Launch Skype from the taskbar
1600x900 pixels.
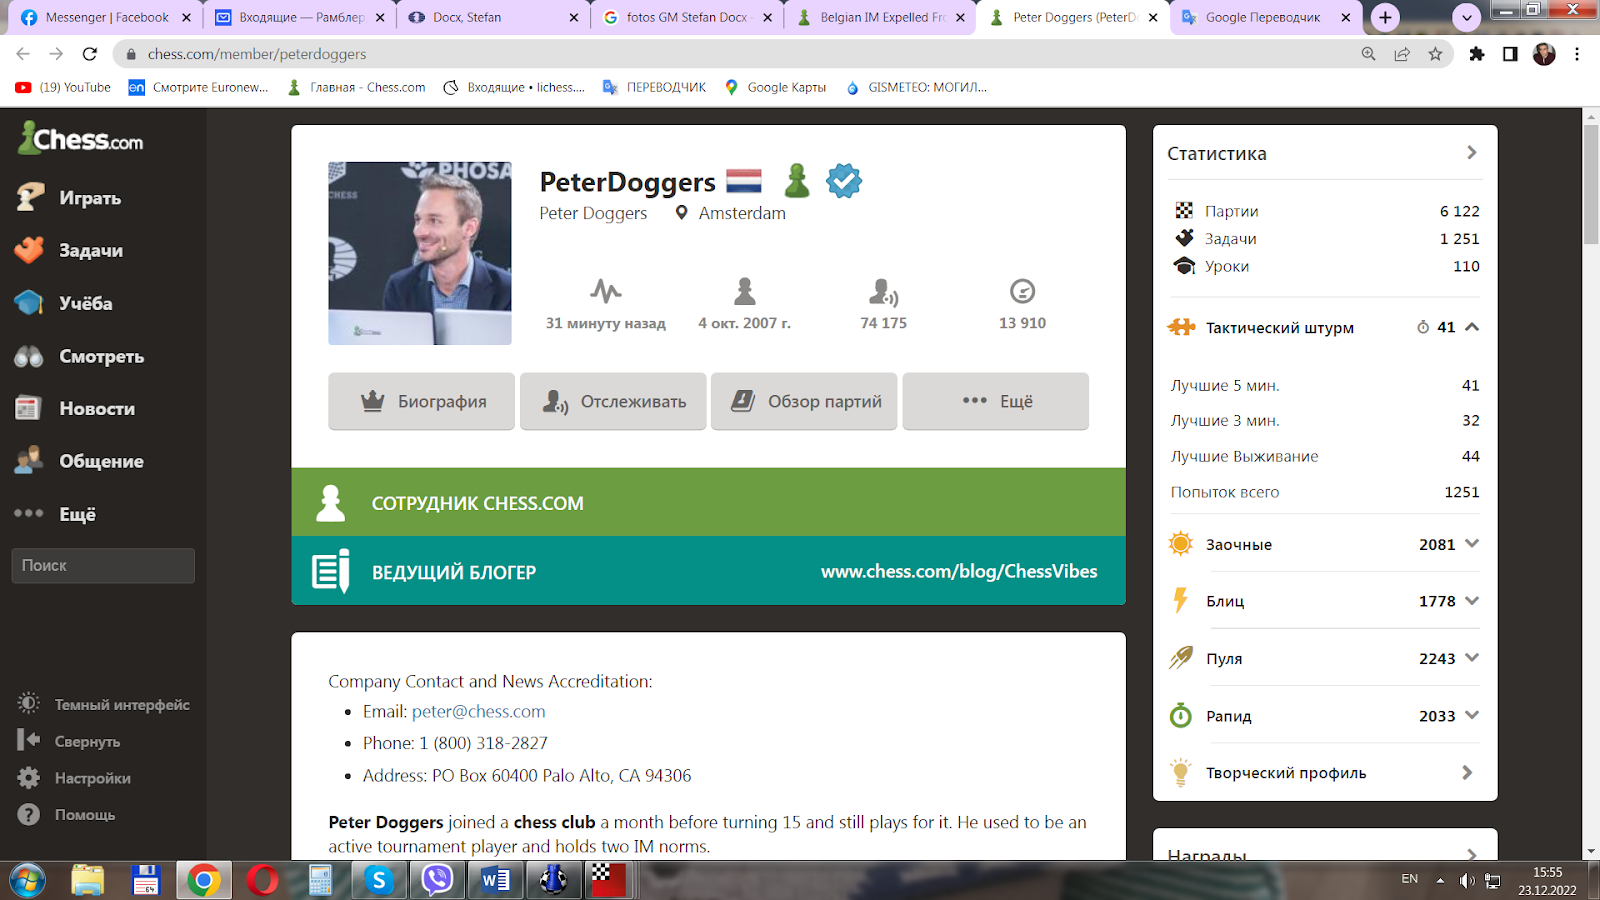pos(378,880)
